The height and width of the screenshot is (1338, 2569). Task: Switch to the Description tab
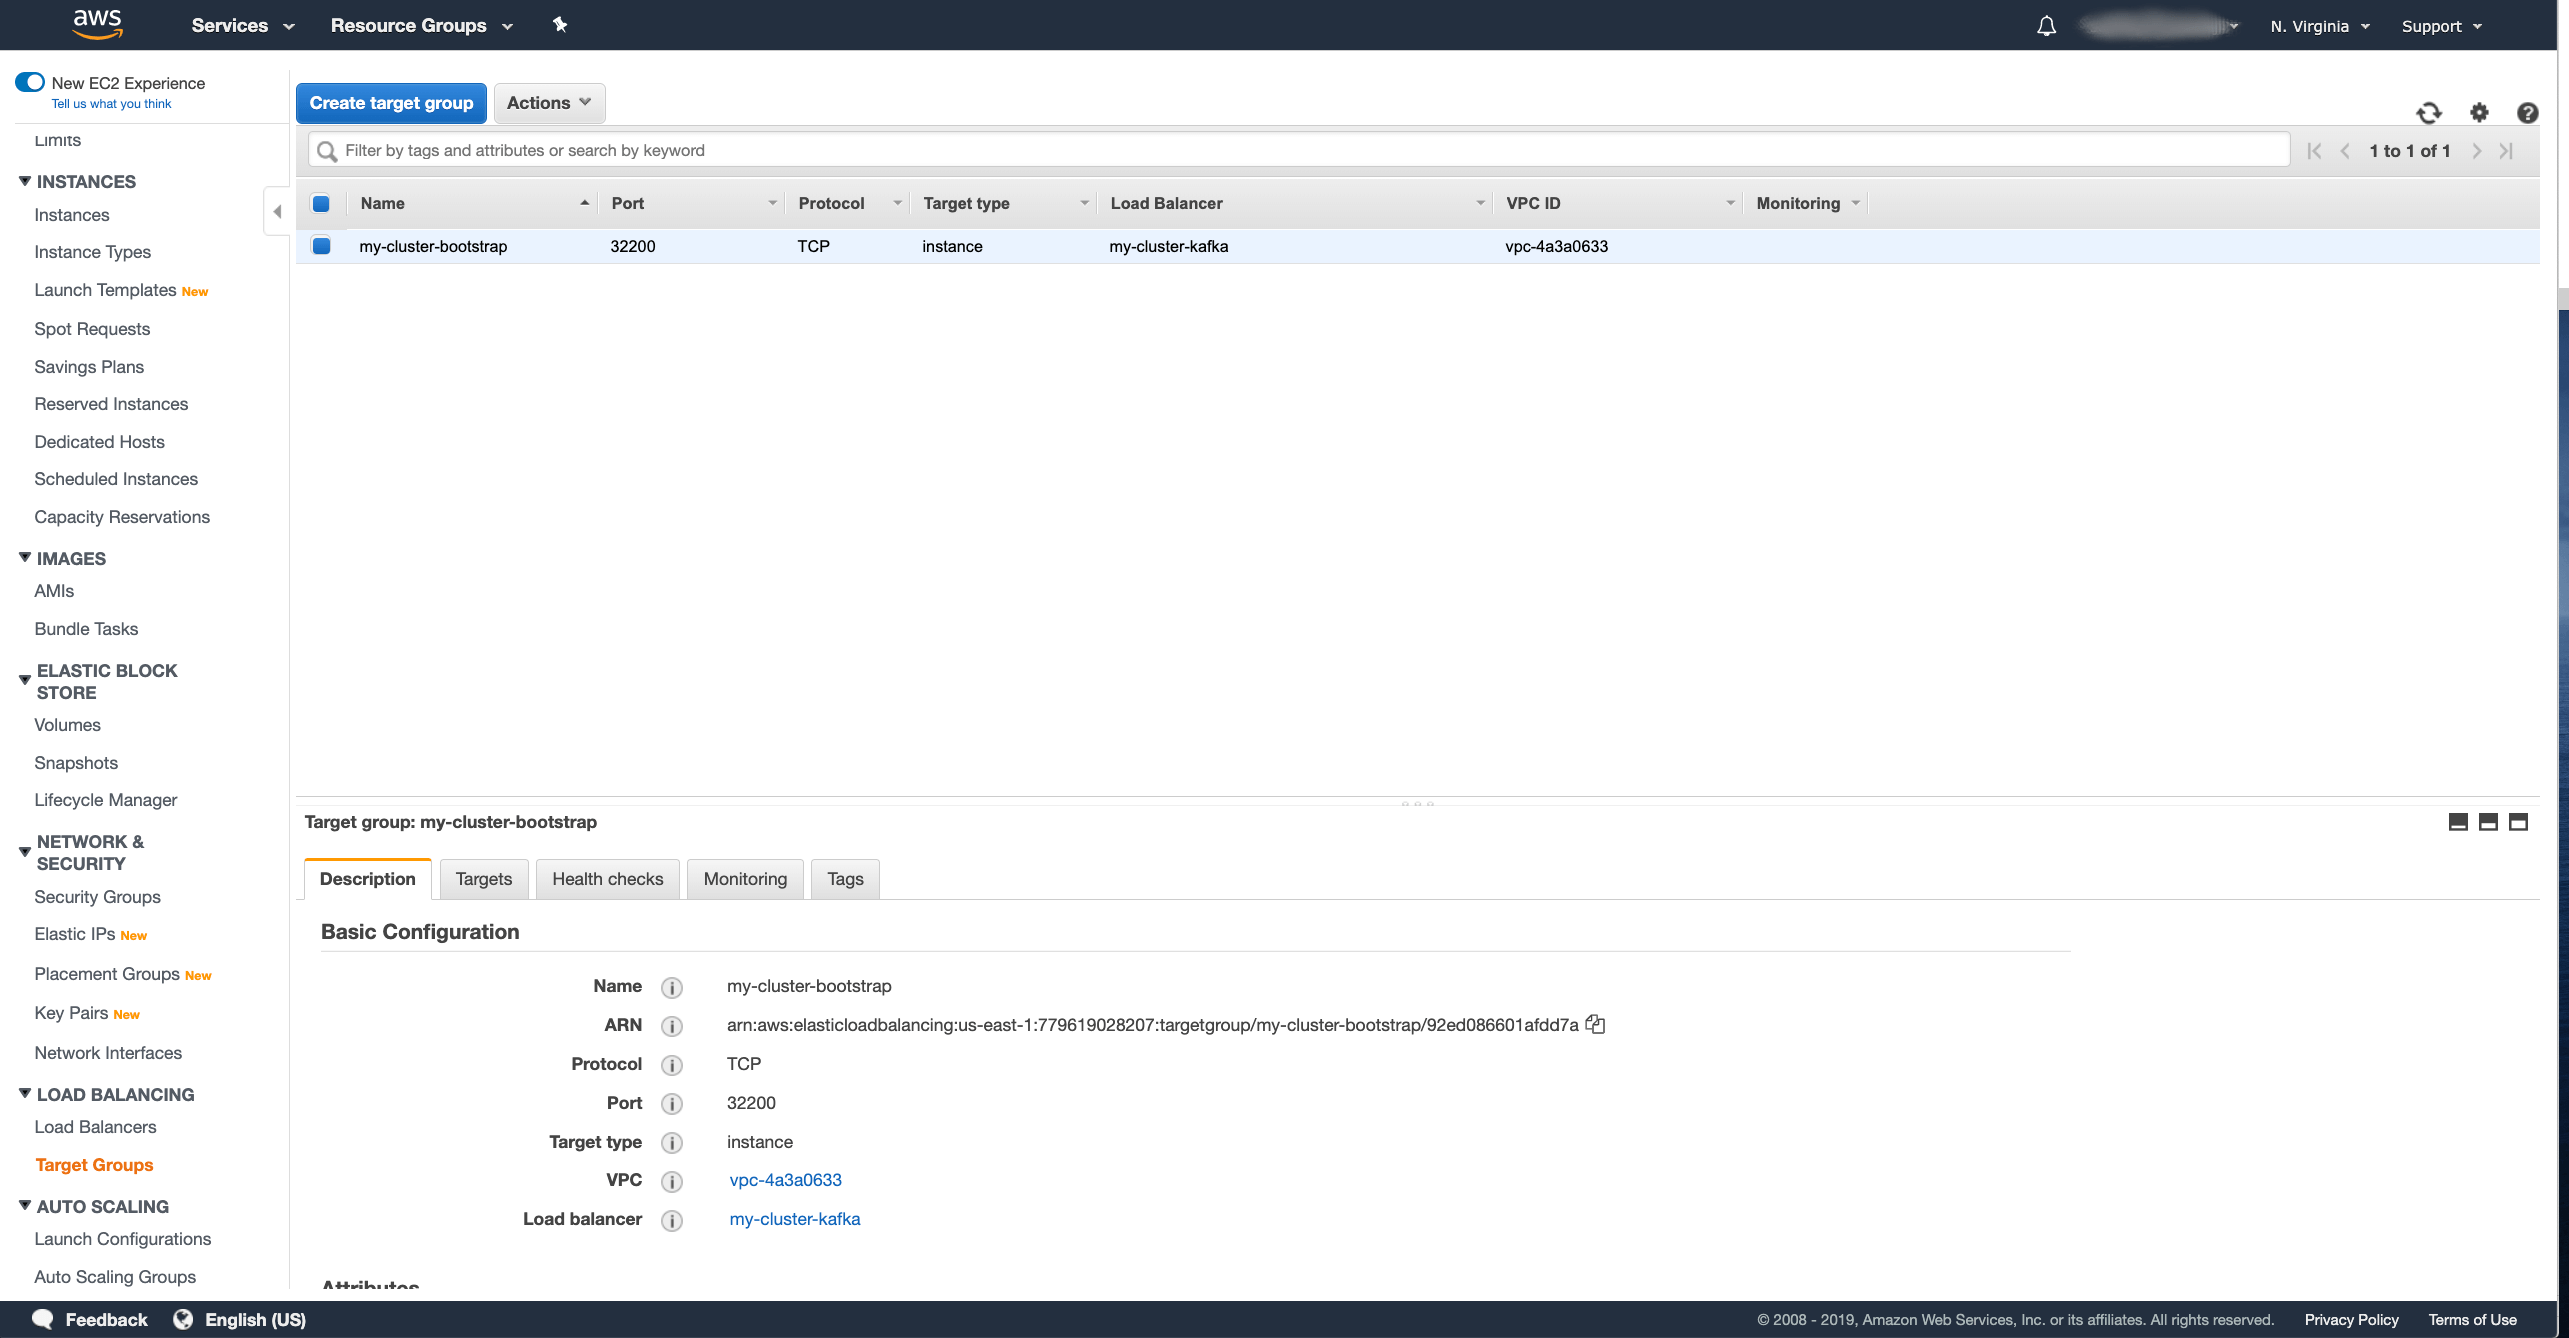[368, 879]
